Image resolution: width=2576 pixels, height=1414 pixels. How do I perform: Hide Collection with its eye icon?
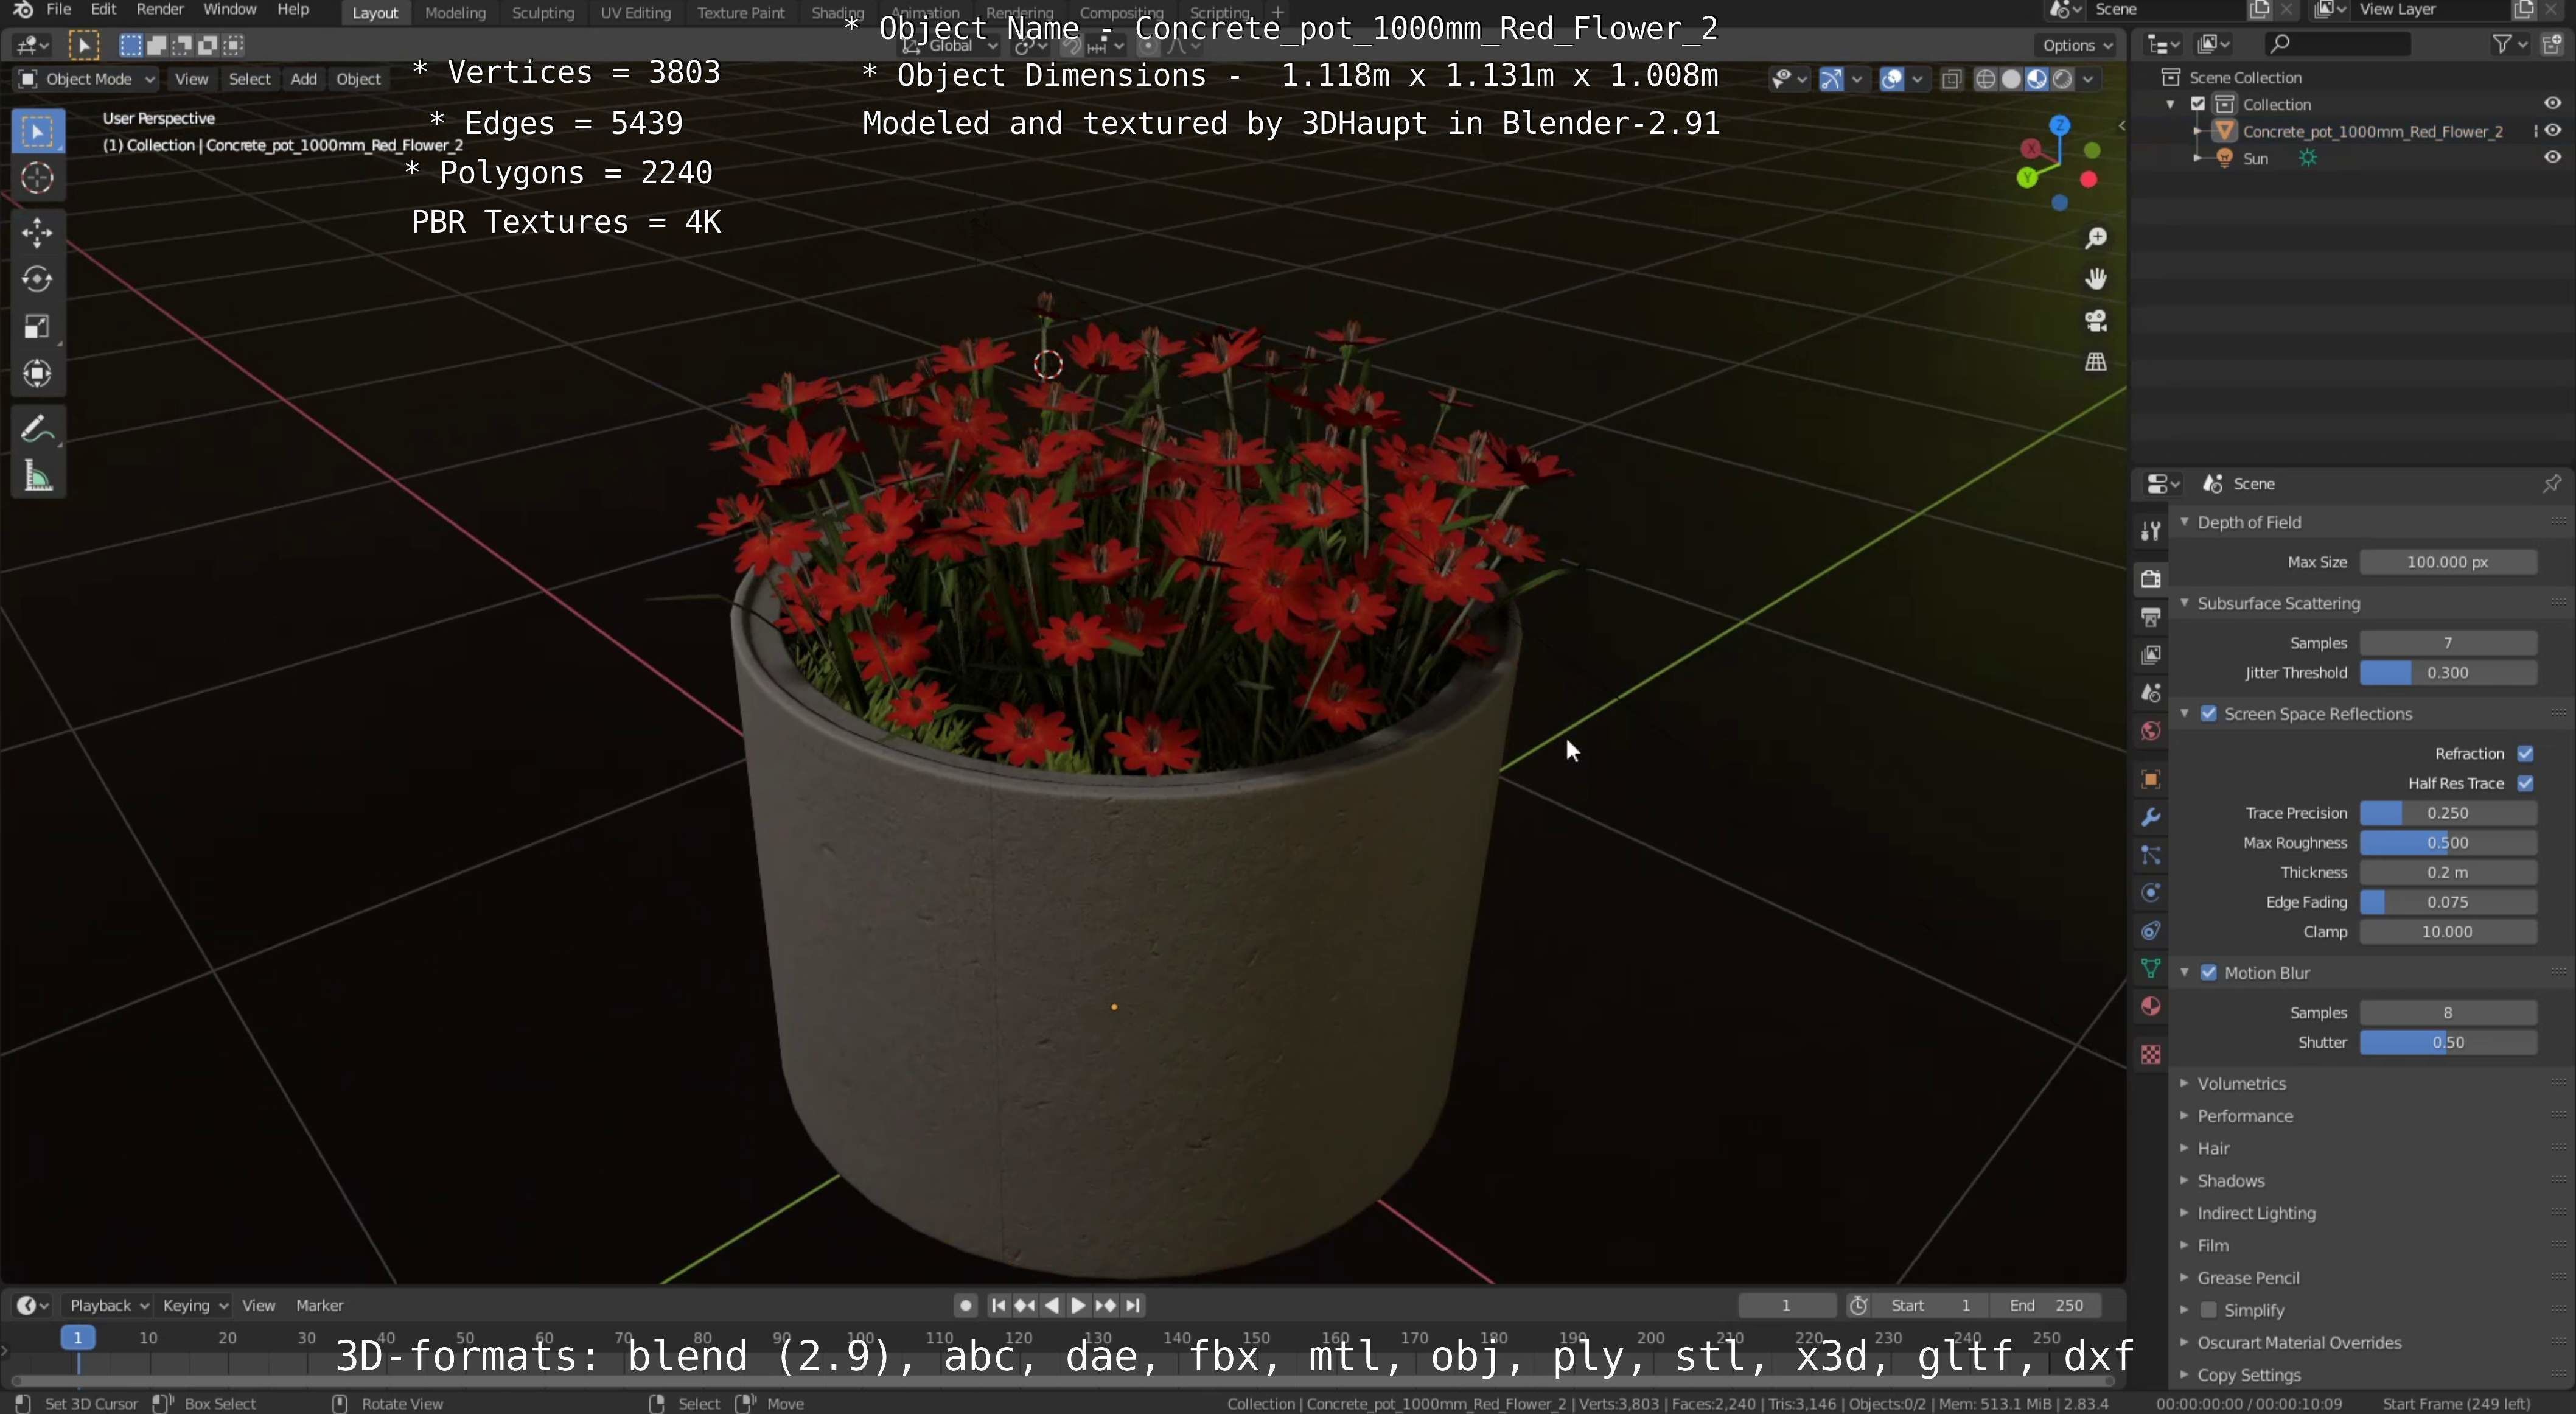point(2552,103)
